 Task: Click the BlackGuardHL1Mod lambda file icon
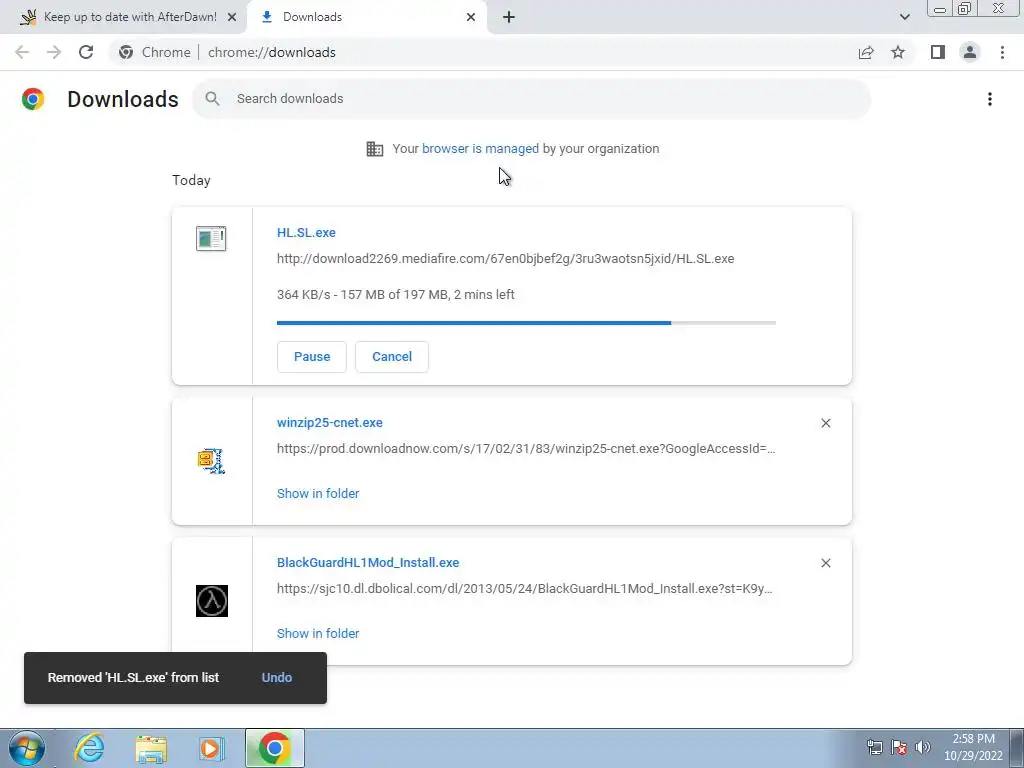(x=212, y=601)
